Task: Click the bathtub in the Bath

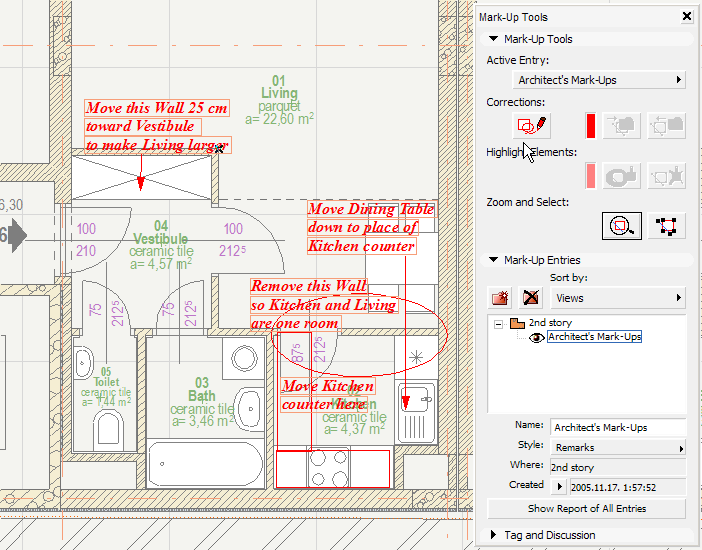Action: (205, 464)
